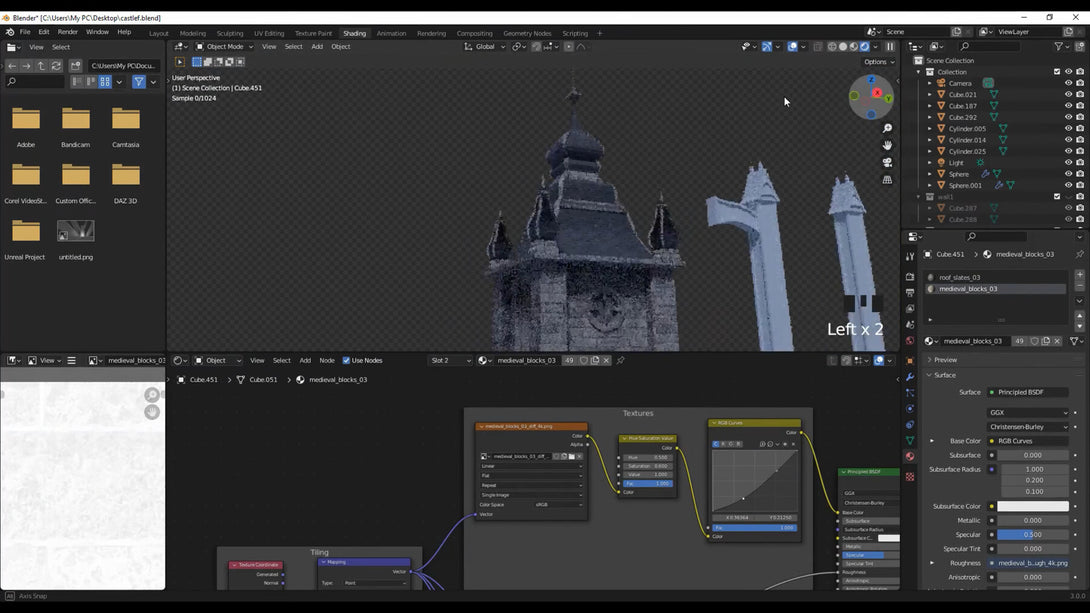Toggle the Use Nodes checkbox

tap(347, 360)
